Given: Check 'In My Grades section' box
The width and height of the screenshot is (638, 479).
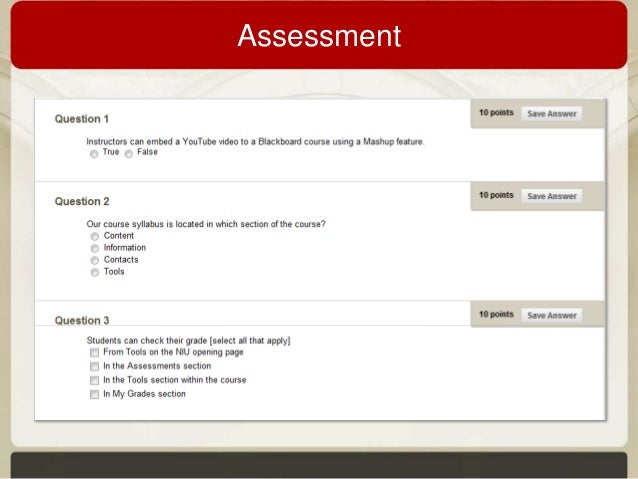Looking at the screenshot, I should tap(94, 394).
